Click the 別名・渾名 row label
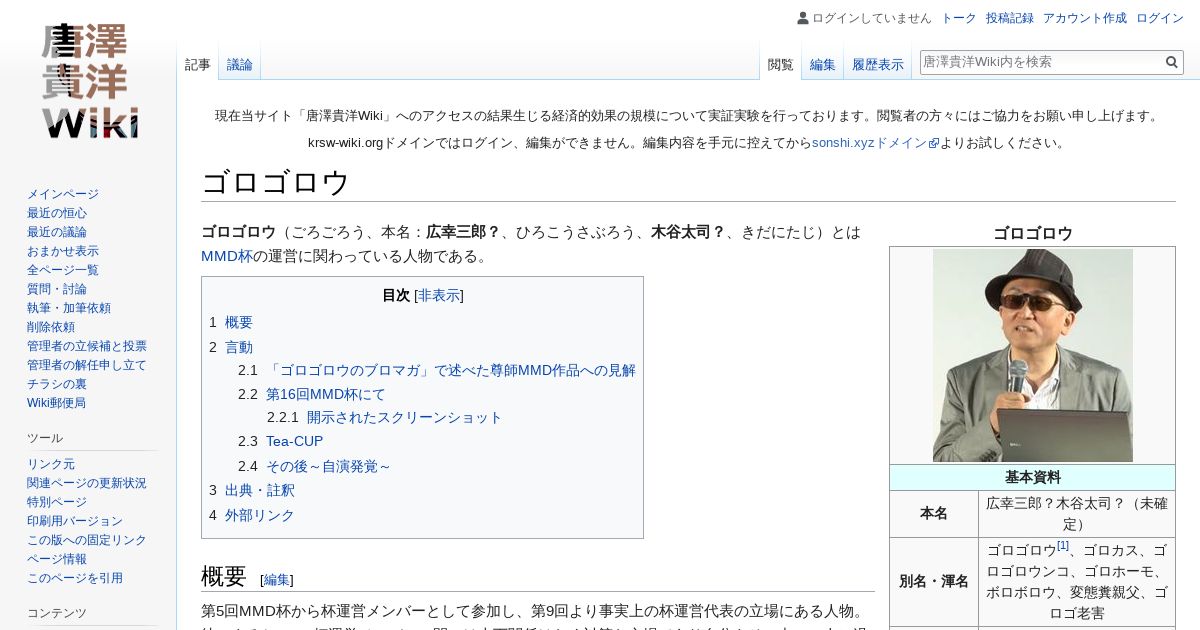The width and height of the screenshot is (1200, 630). click(934, 581)
